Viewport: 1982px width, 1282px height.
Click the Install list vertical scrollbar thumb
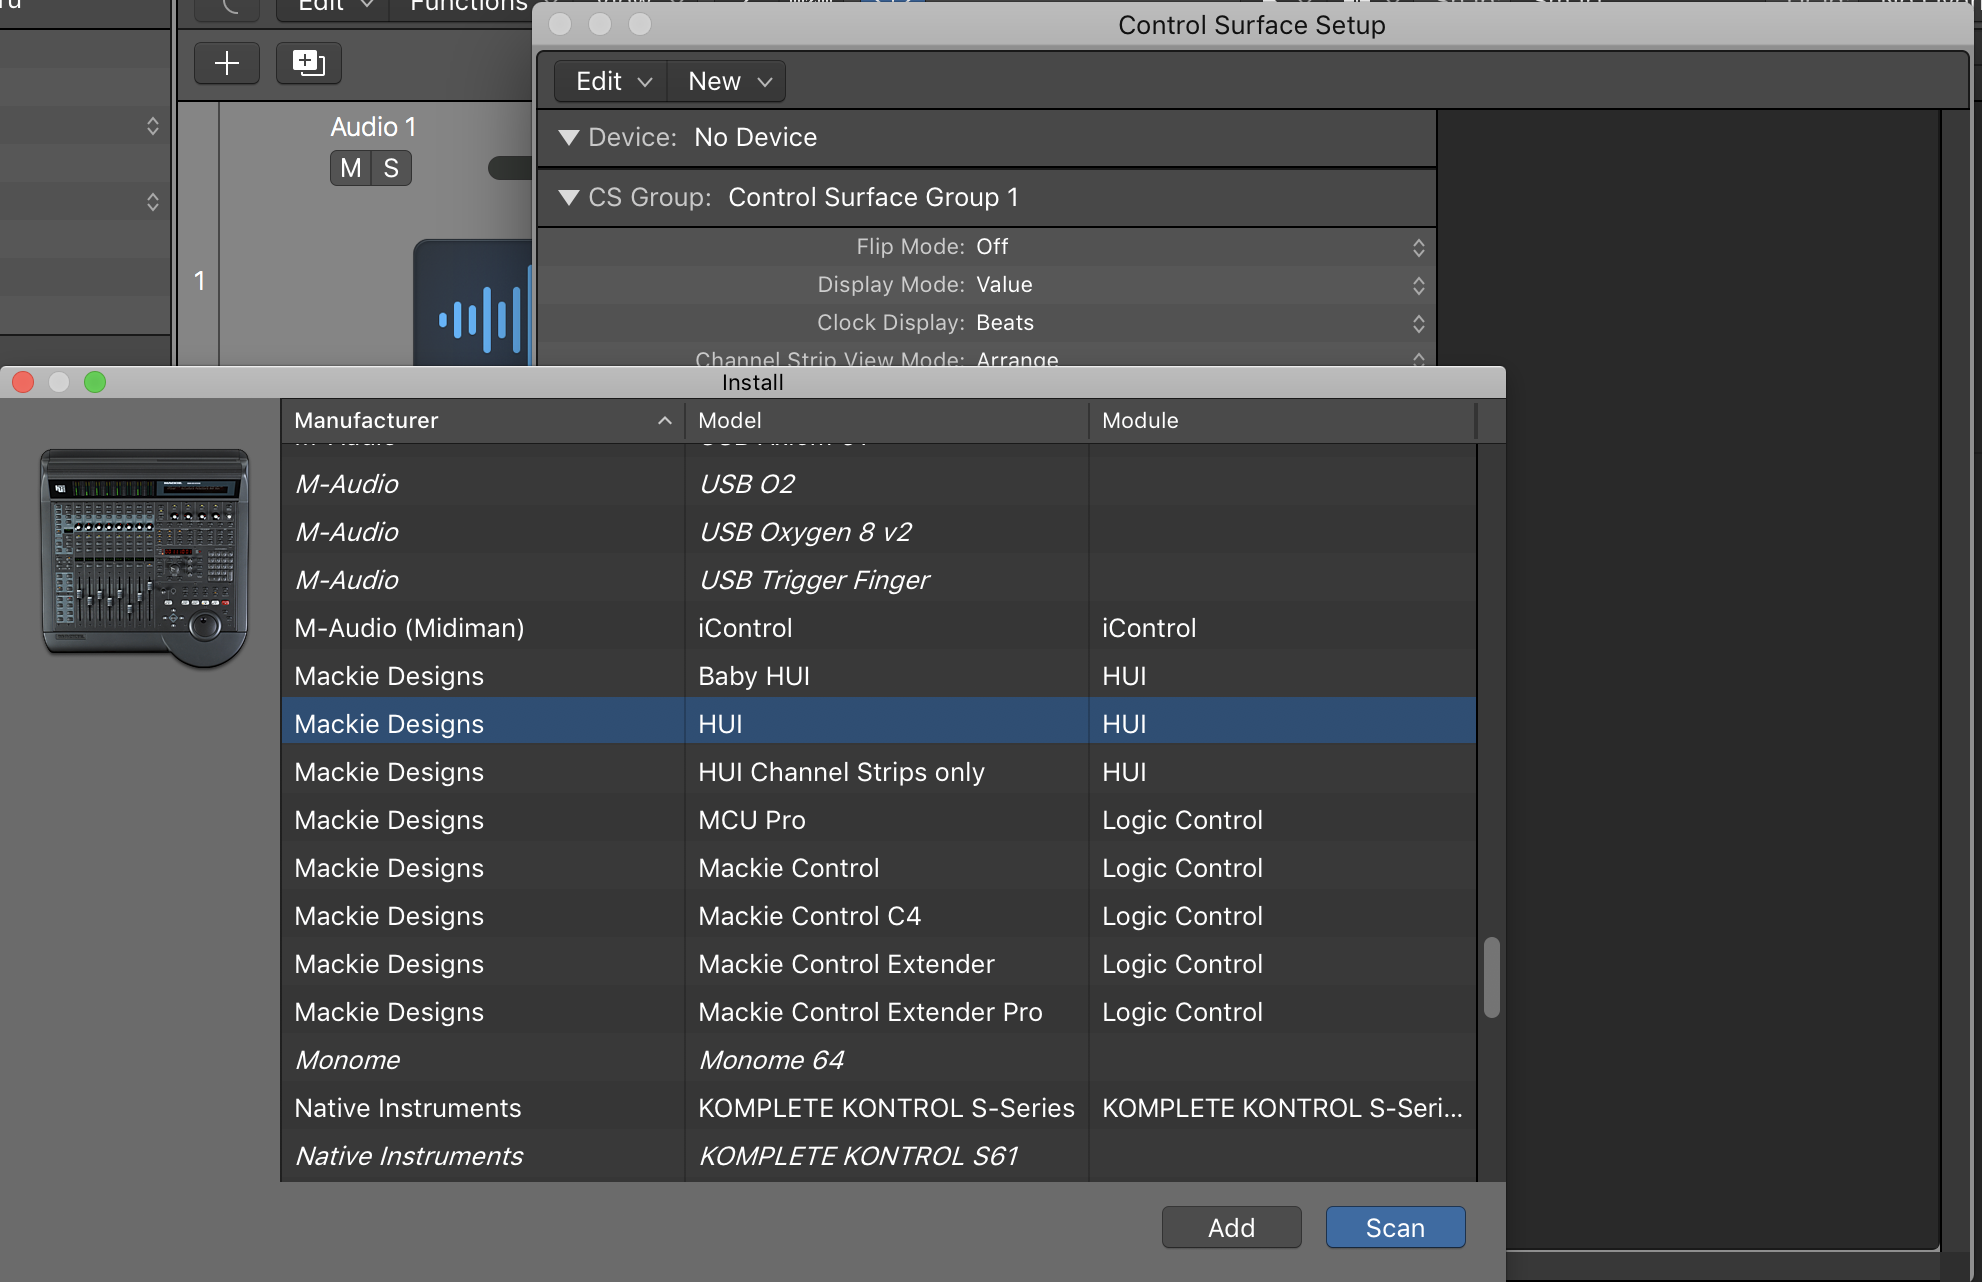(1491, 977)
